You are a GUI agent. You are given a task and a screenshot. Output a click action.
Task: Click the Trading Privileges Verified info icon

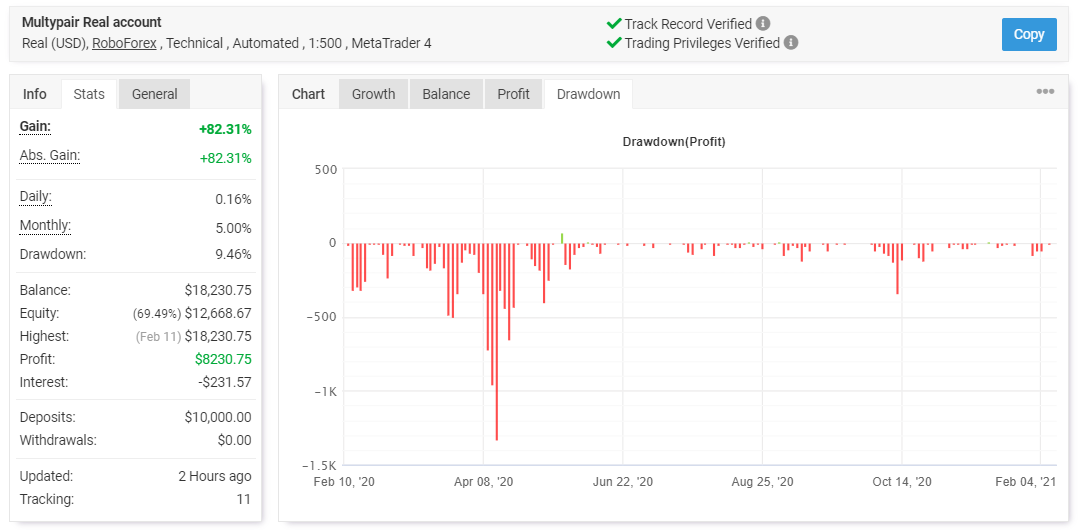click(x=791, y=43)
